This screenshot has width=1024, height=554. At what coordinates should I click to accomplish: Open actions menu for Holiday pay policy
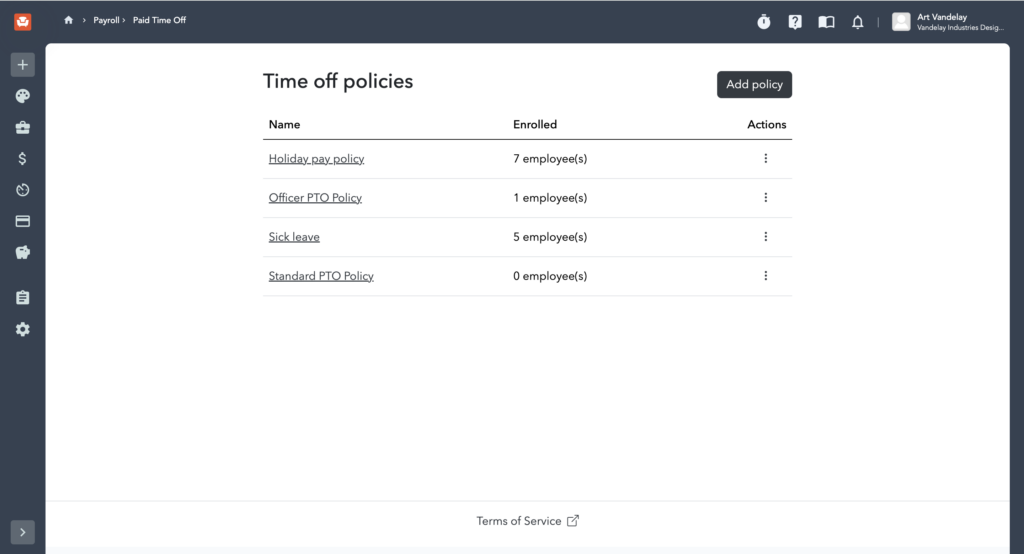coord(766,158)
